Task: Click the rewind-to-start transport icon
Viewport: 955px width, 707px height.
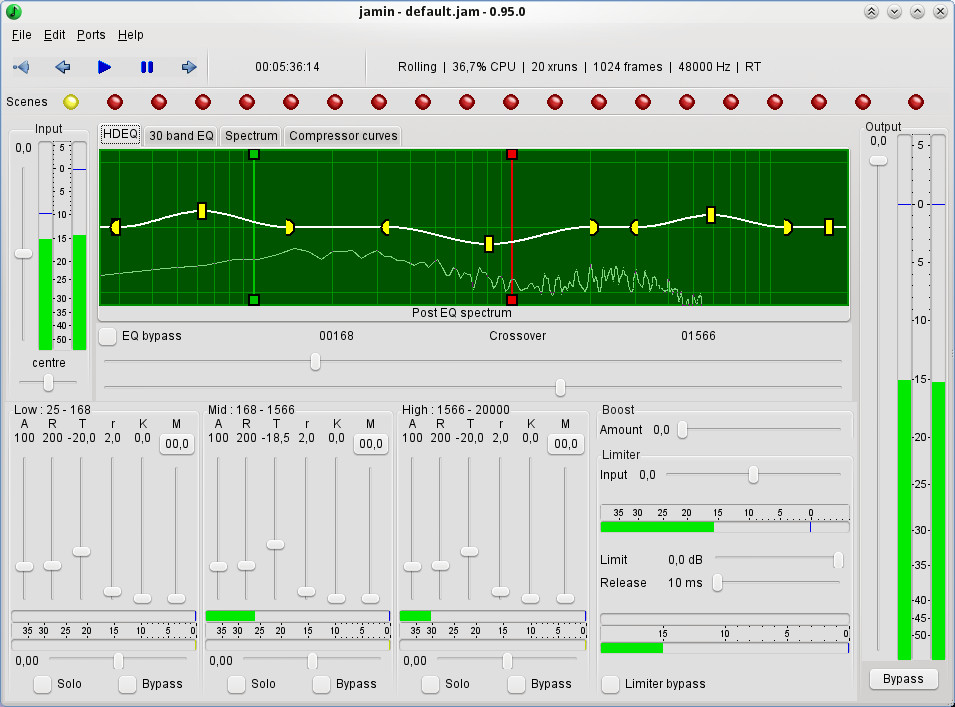Action: pos(21,67)
